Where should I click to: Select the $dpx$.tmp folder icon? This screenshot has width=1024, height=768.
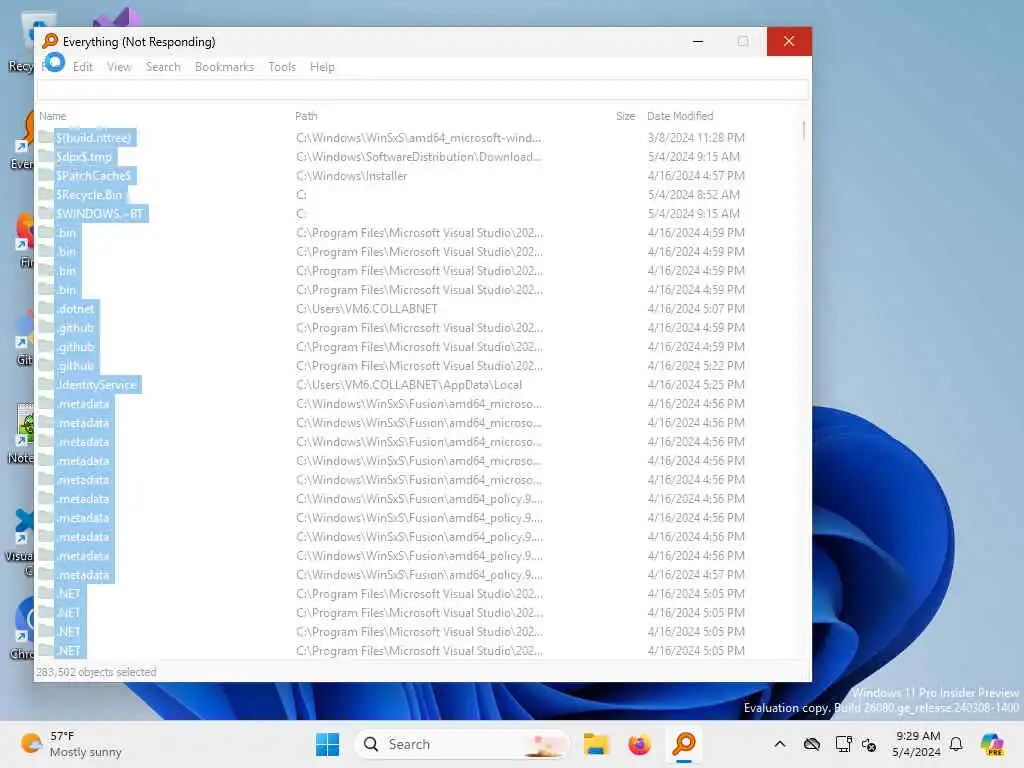[46, 156]
